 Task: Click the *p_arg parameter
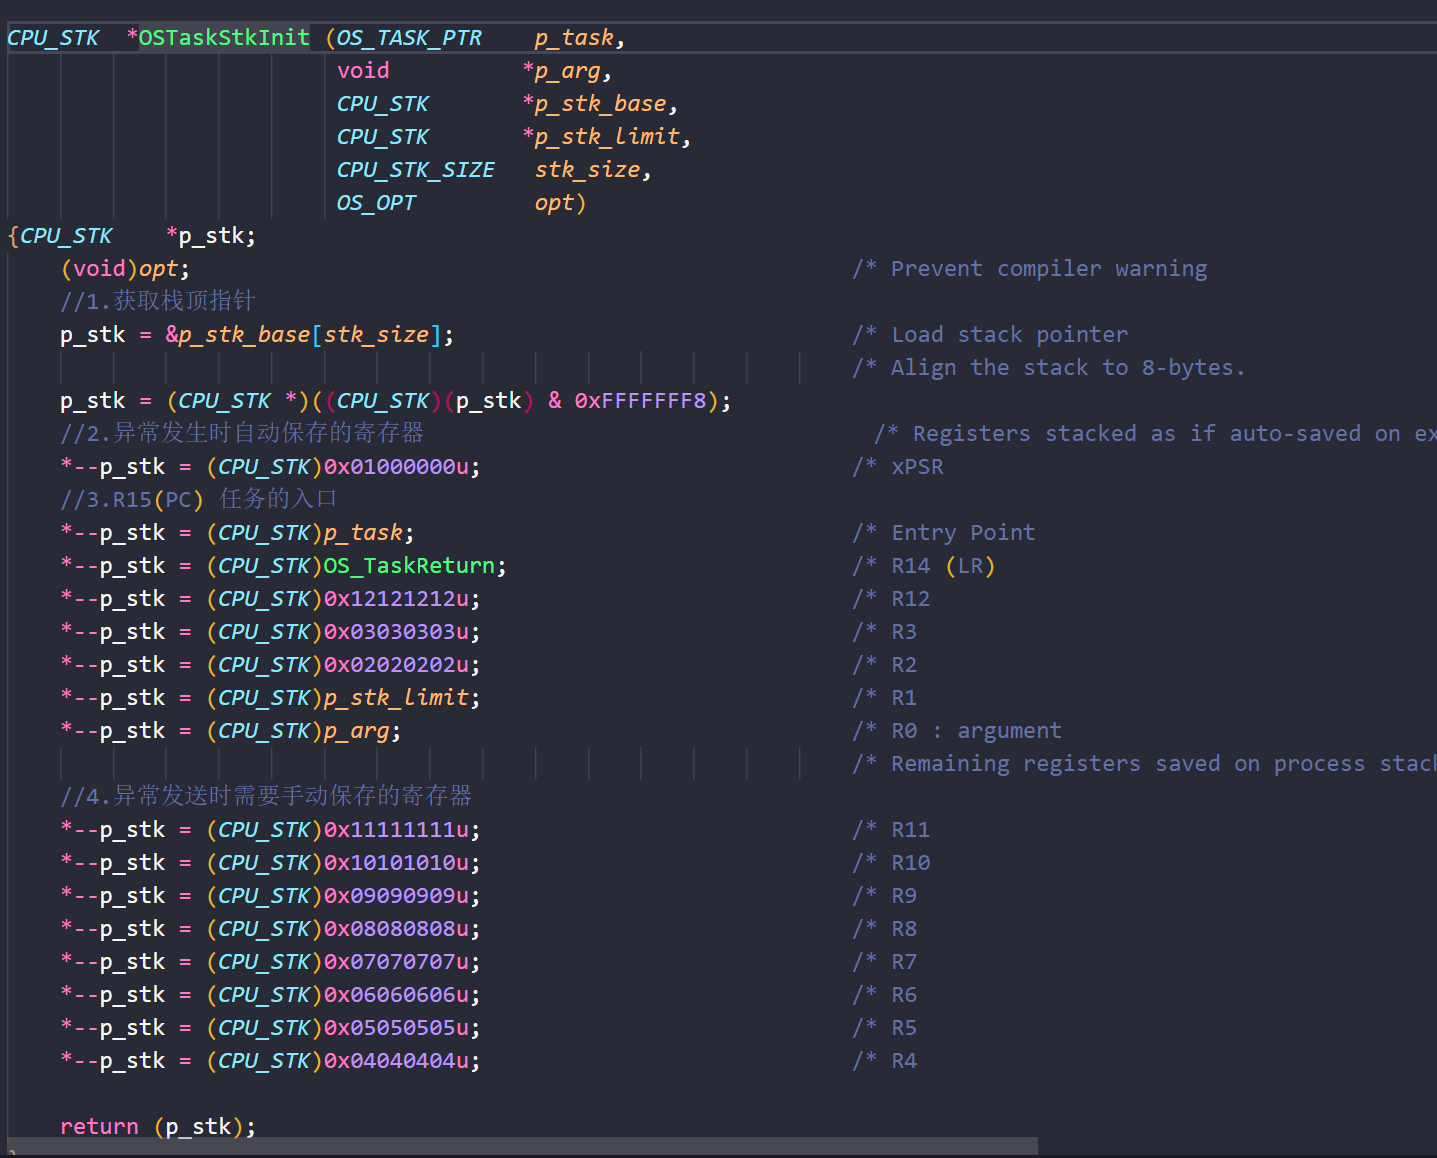pyautogui.click(x=561, y=71)
